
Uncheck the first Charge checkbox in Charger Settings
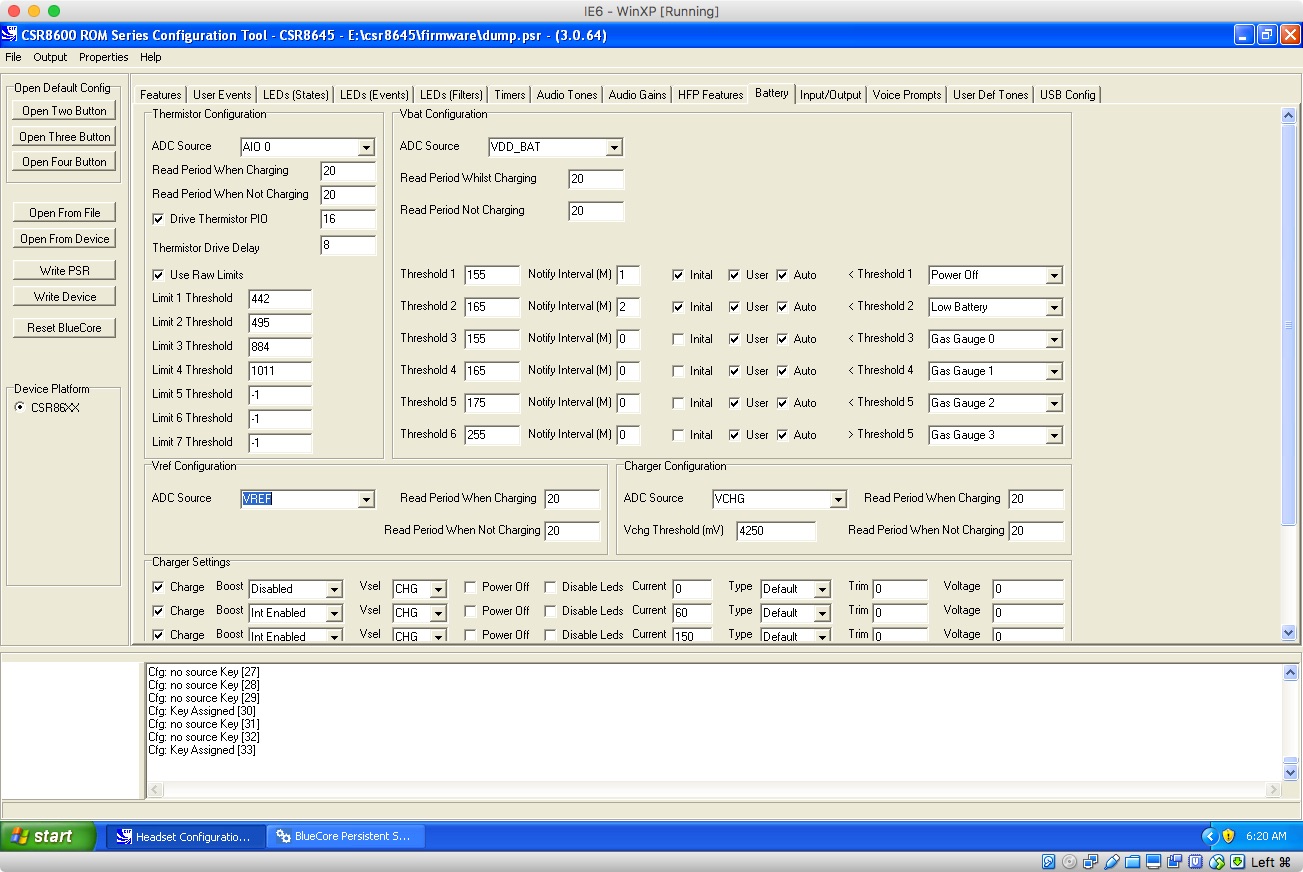tap(158, 587)
